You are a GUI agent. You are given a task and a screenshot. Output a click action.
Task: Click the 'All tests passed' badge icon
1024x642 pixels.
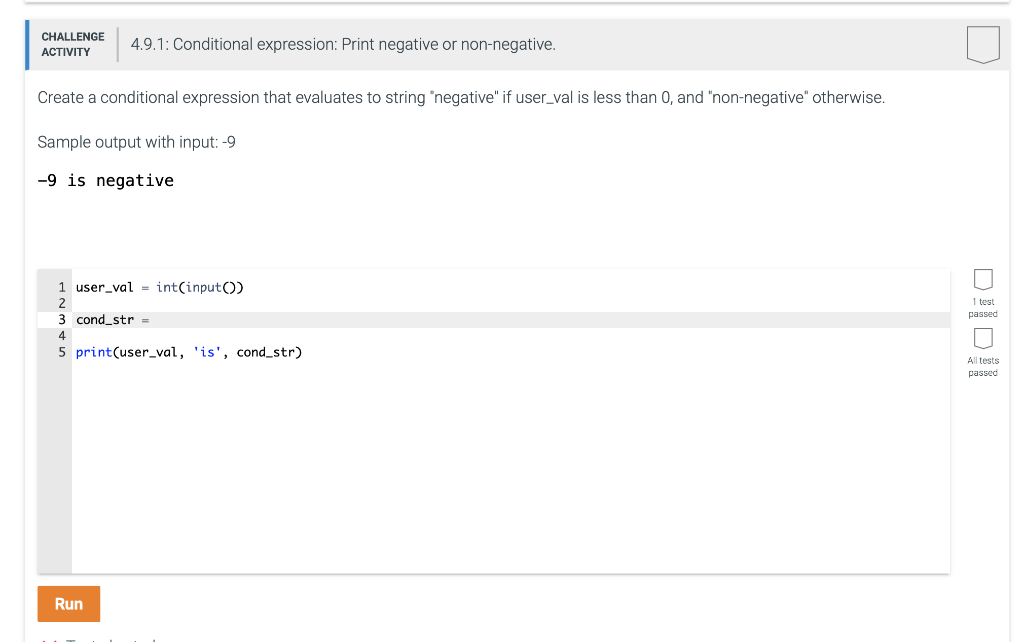(983, 338)
